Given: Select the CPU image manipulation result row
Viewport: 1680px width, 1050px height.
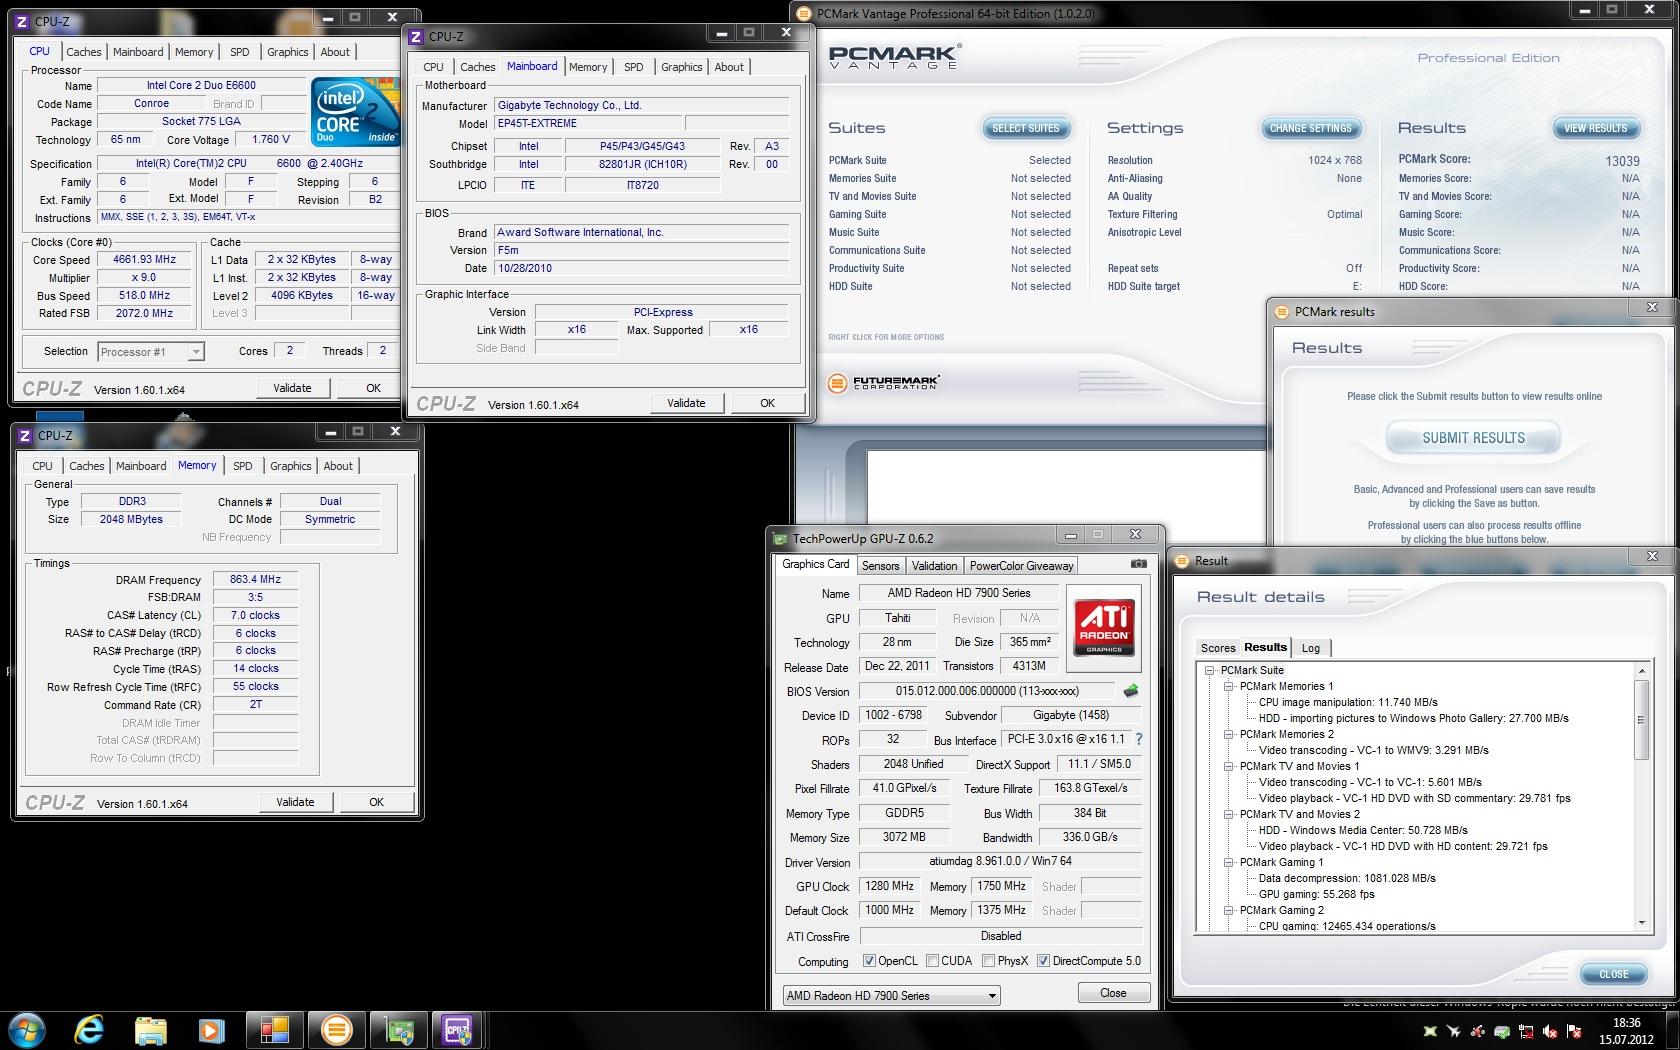Looking at the screenshot, I should point(1348,702).
